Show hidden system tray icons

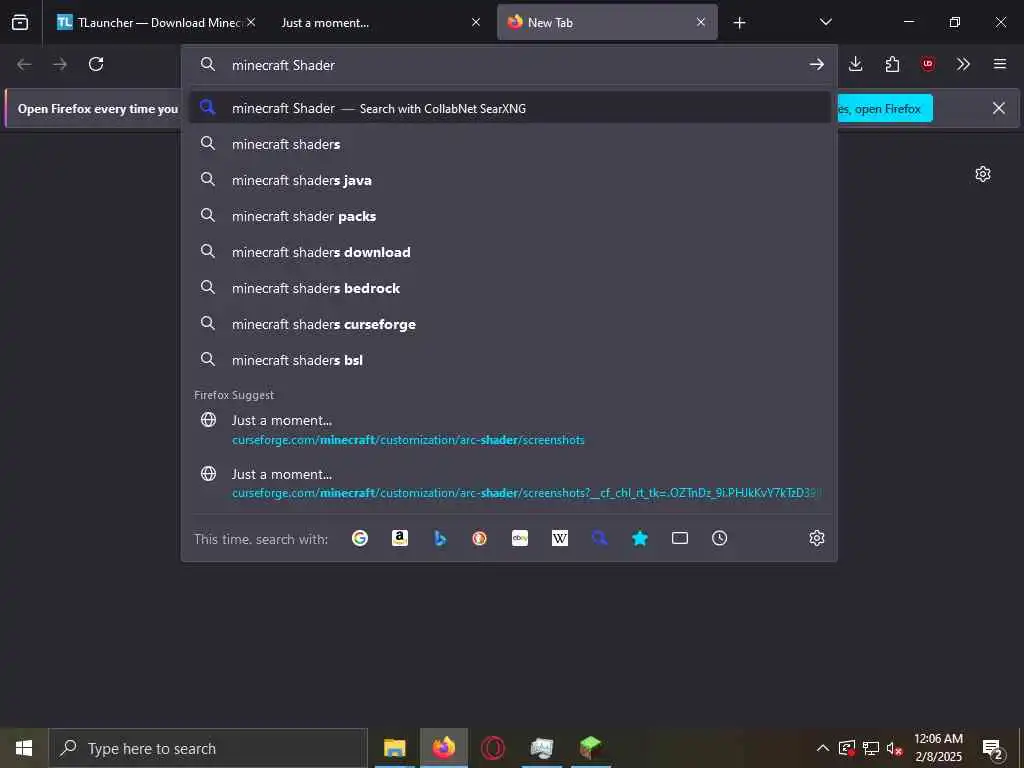[823, 748]
